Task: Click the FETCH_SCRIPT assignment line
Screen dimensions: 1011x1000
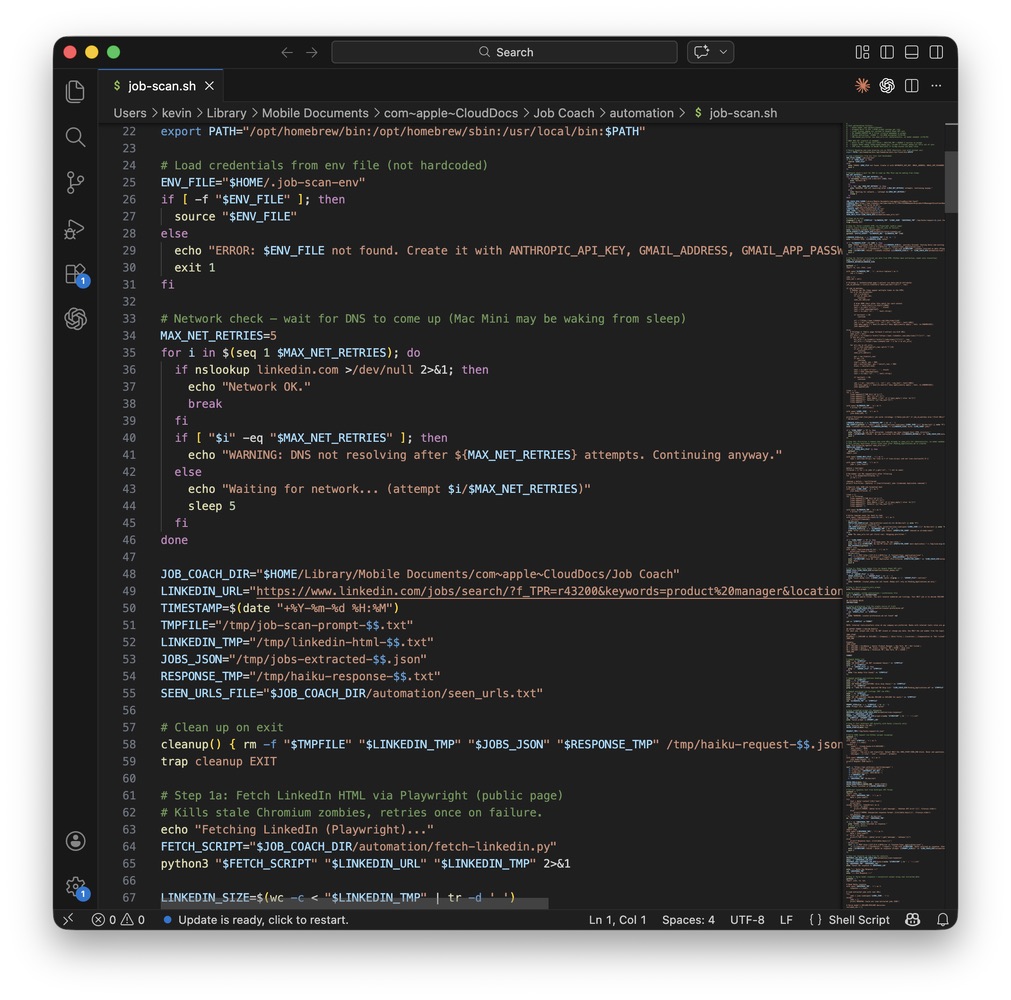Action: (358, 847)
